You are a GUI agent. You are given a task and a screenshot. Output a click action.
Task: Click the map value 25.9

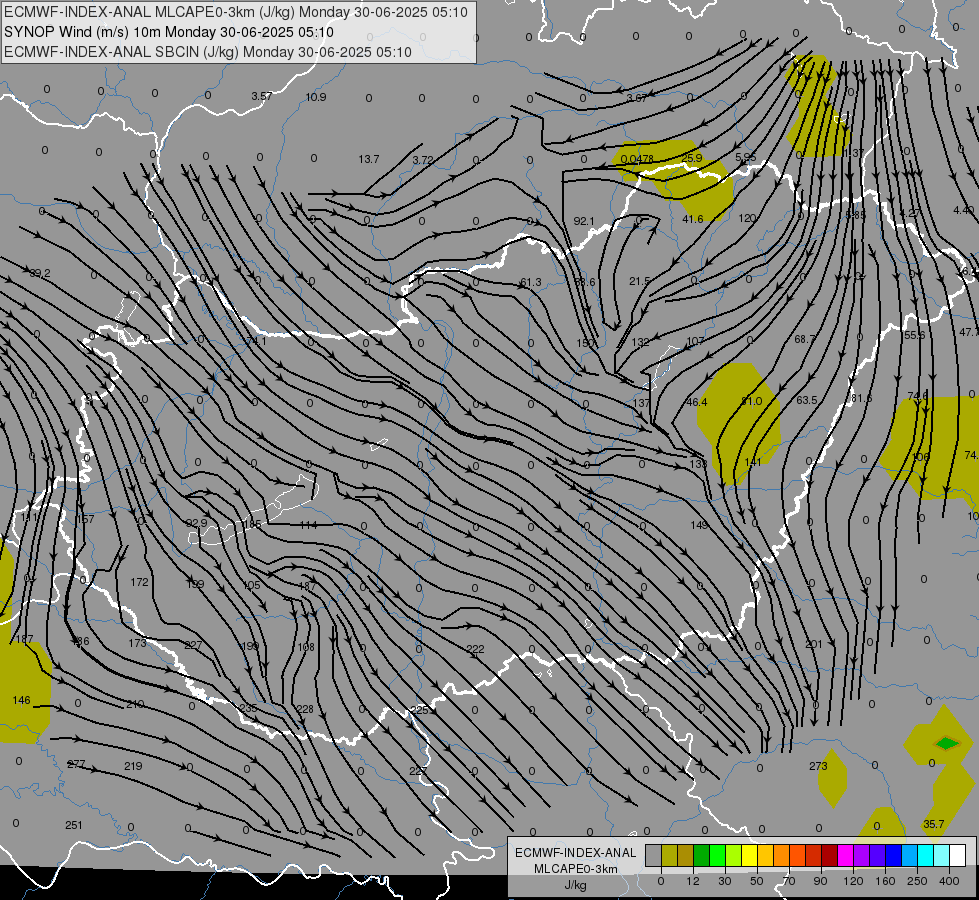click(x=692, y=158)
